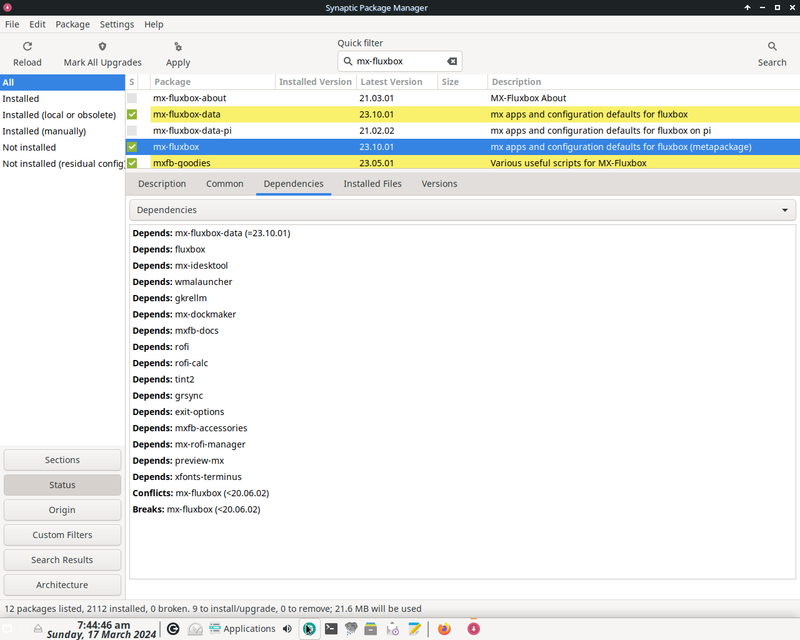Viewport: 800px width, 640px height.
Task: Toggle the mx-fluxbox-about status checkbox
Action: 132,98
